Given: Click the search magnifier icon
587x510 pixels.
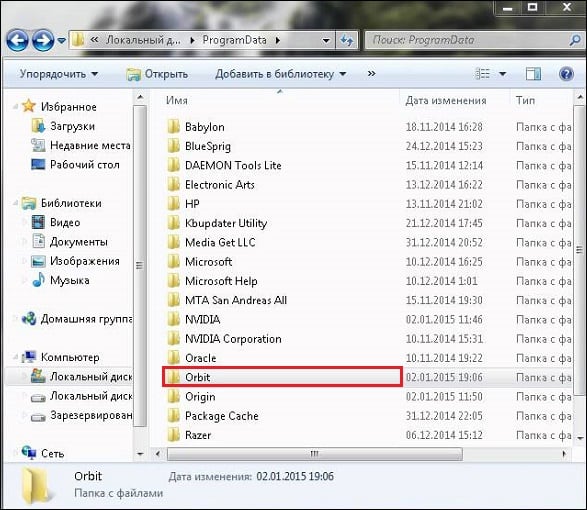Looking at the screenshot, I should click(x=575, y=40).
